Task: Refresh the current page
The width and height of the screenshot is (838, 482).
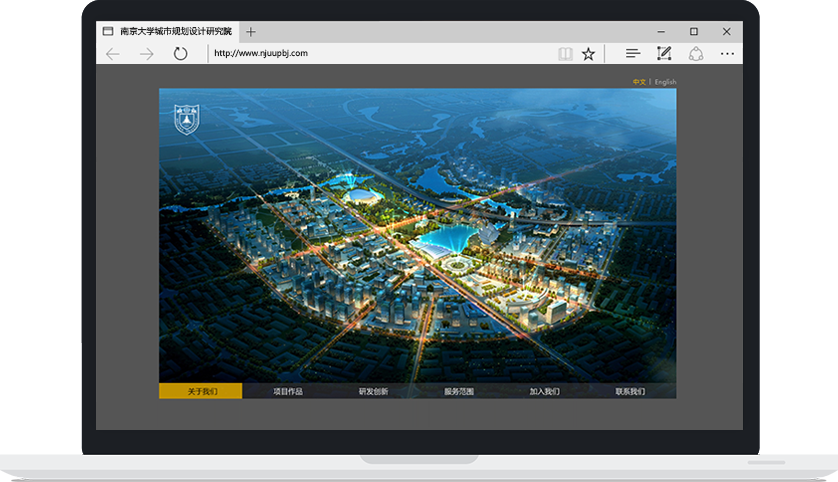Action: [180, 54]
